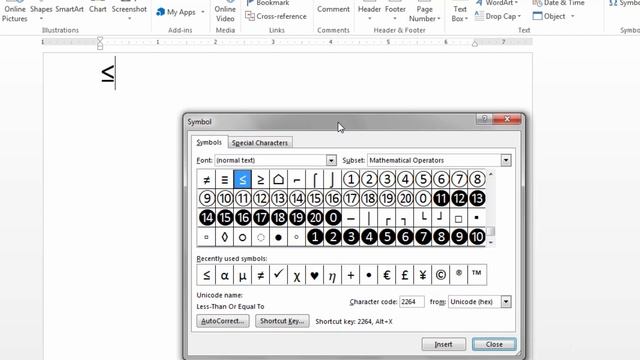Select the circled digit 8 symbol
The width and height of the screenshot is (640, 360).
pyautogui.click(x=477, y=179)
